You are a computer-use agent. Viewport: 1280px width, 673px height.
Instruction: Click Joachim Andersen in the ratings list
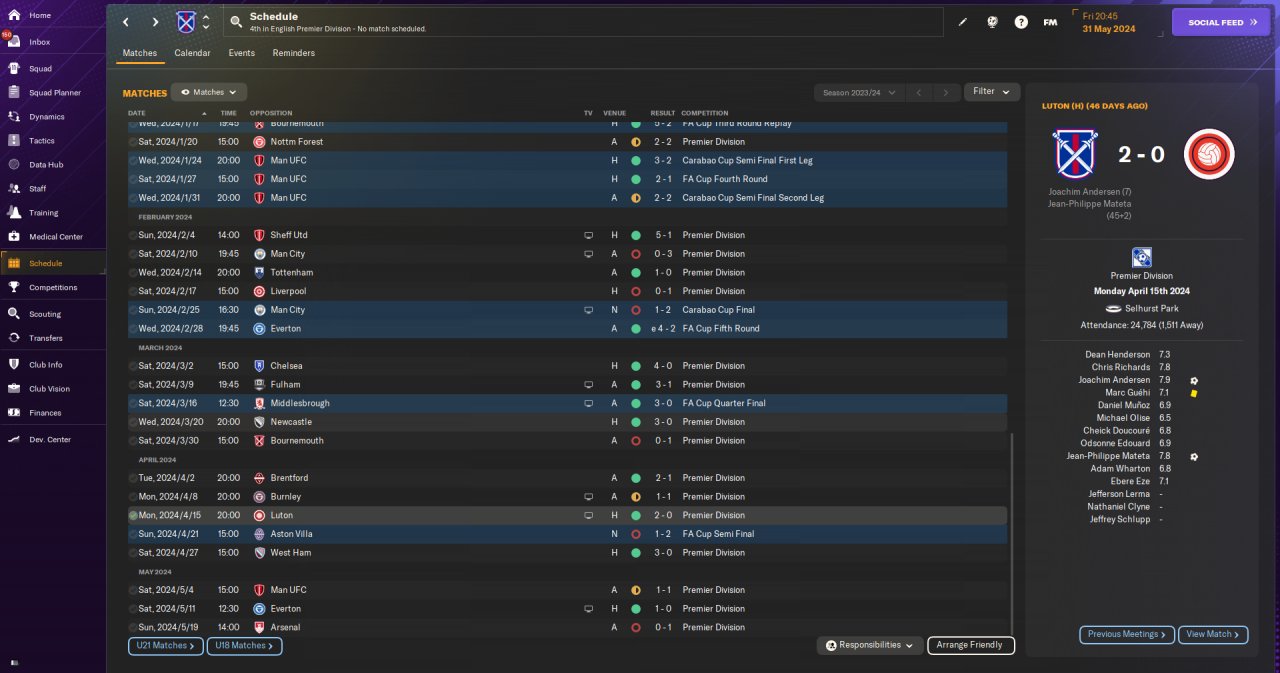coord(1115,380)
